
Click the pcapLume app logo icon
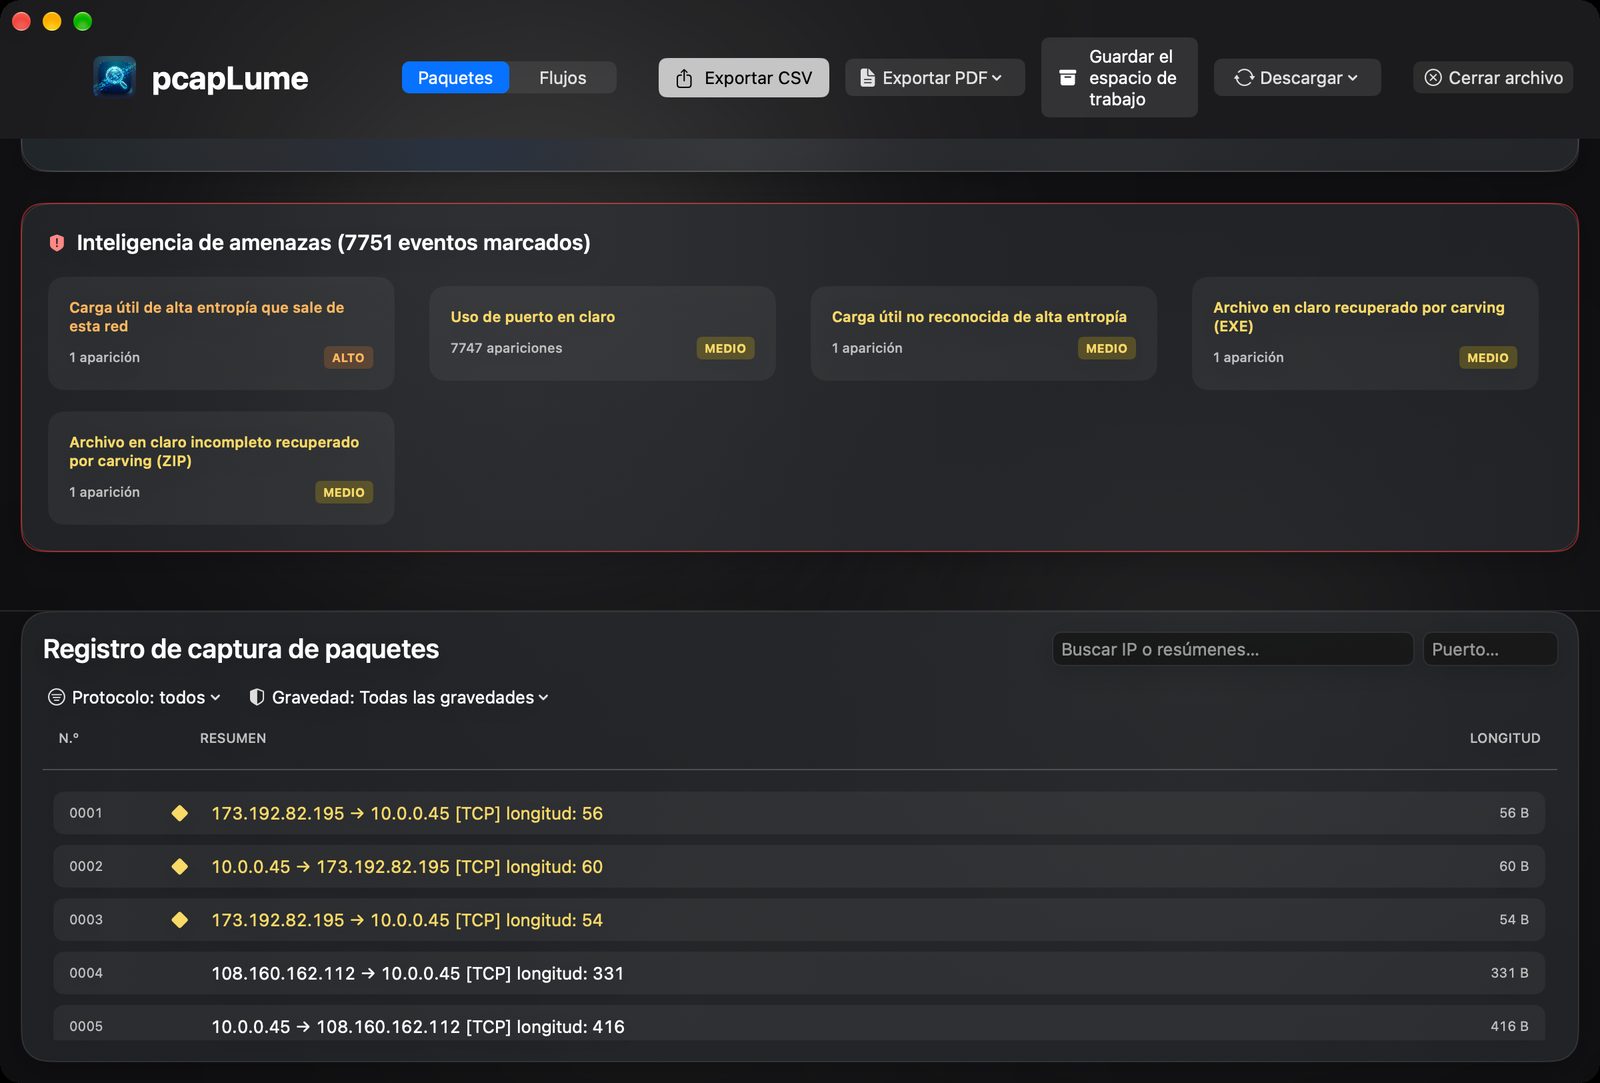[115, 77]
